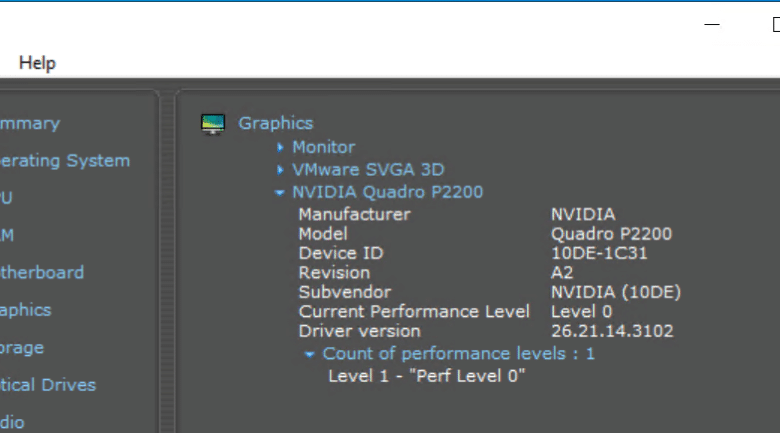Click the Manufacturer label
The width and height of the screenshot is (780, 433).
355,215
